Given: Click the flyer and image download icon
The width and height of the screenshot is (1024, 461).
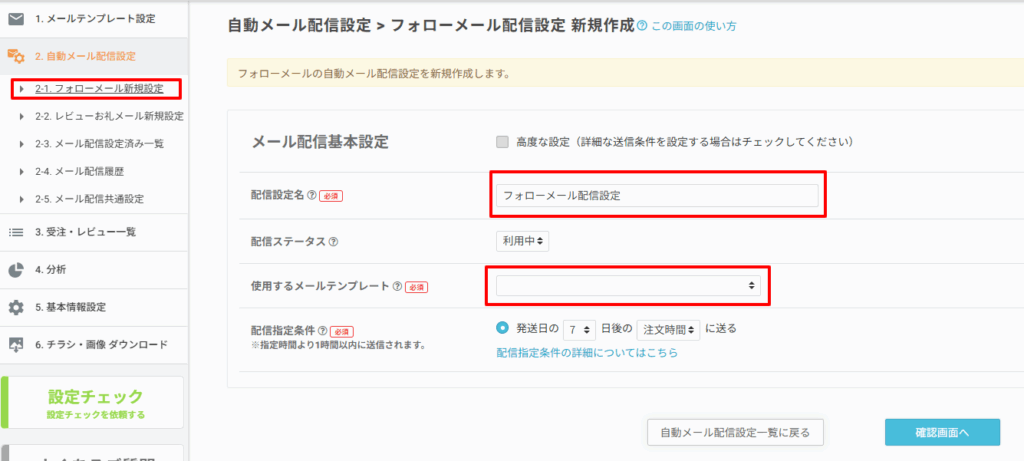Looking at the screenshot, I should [x=16, y=345].
